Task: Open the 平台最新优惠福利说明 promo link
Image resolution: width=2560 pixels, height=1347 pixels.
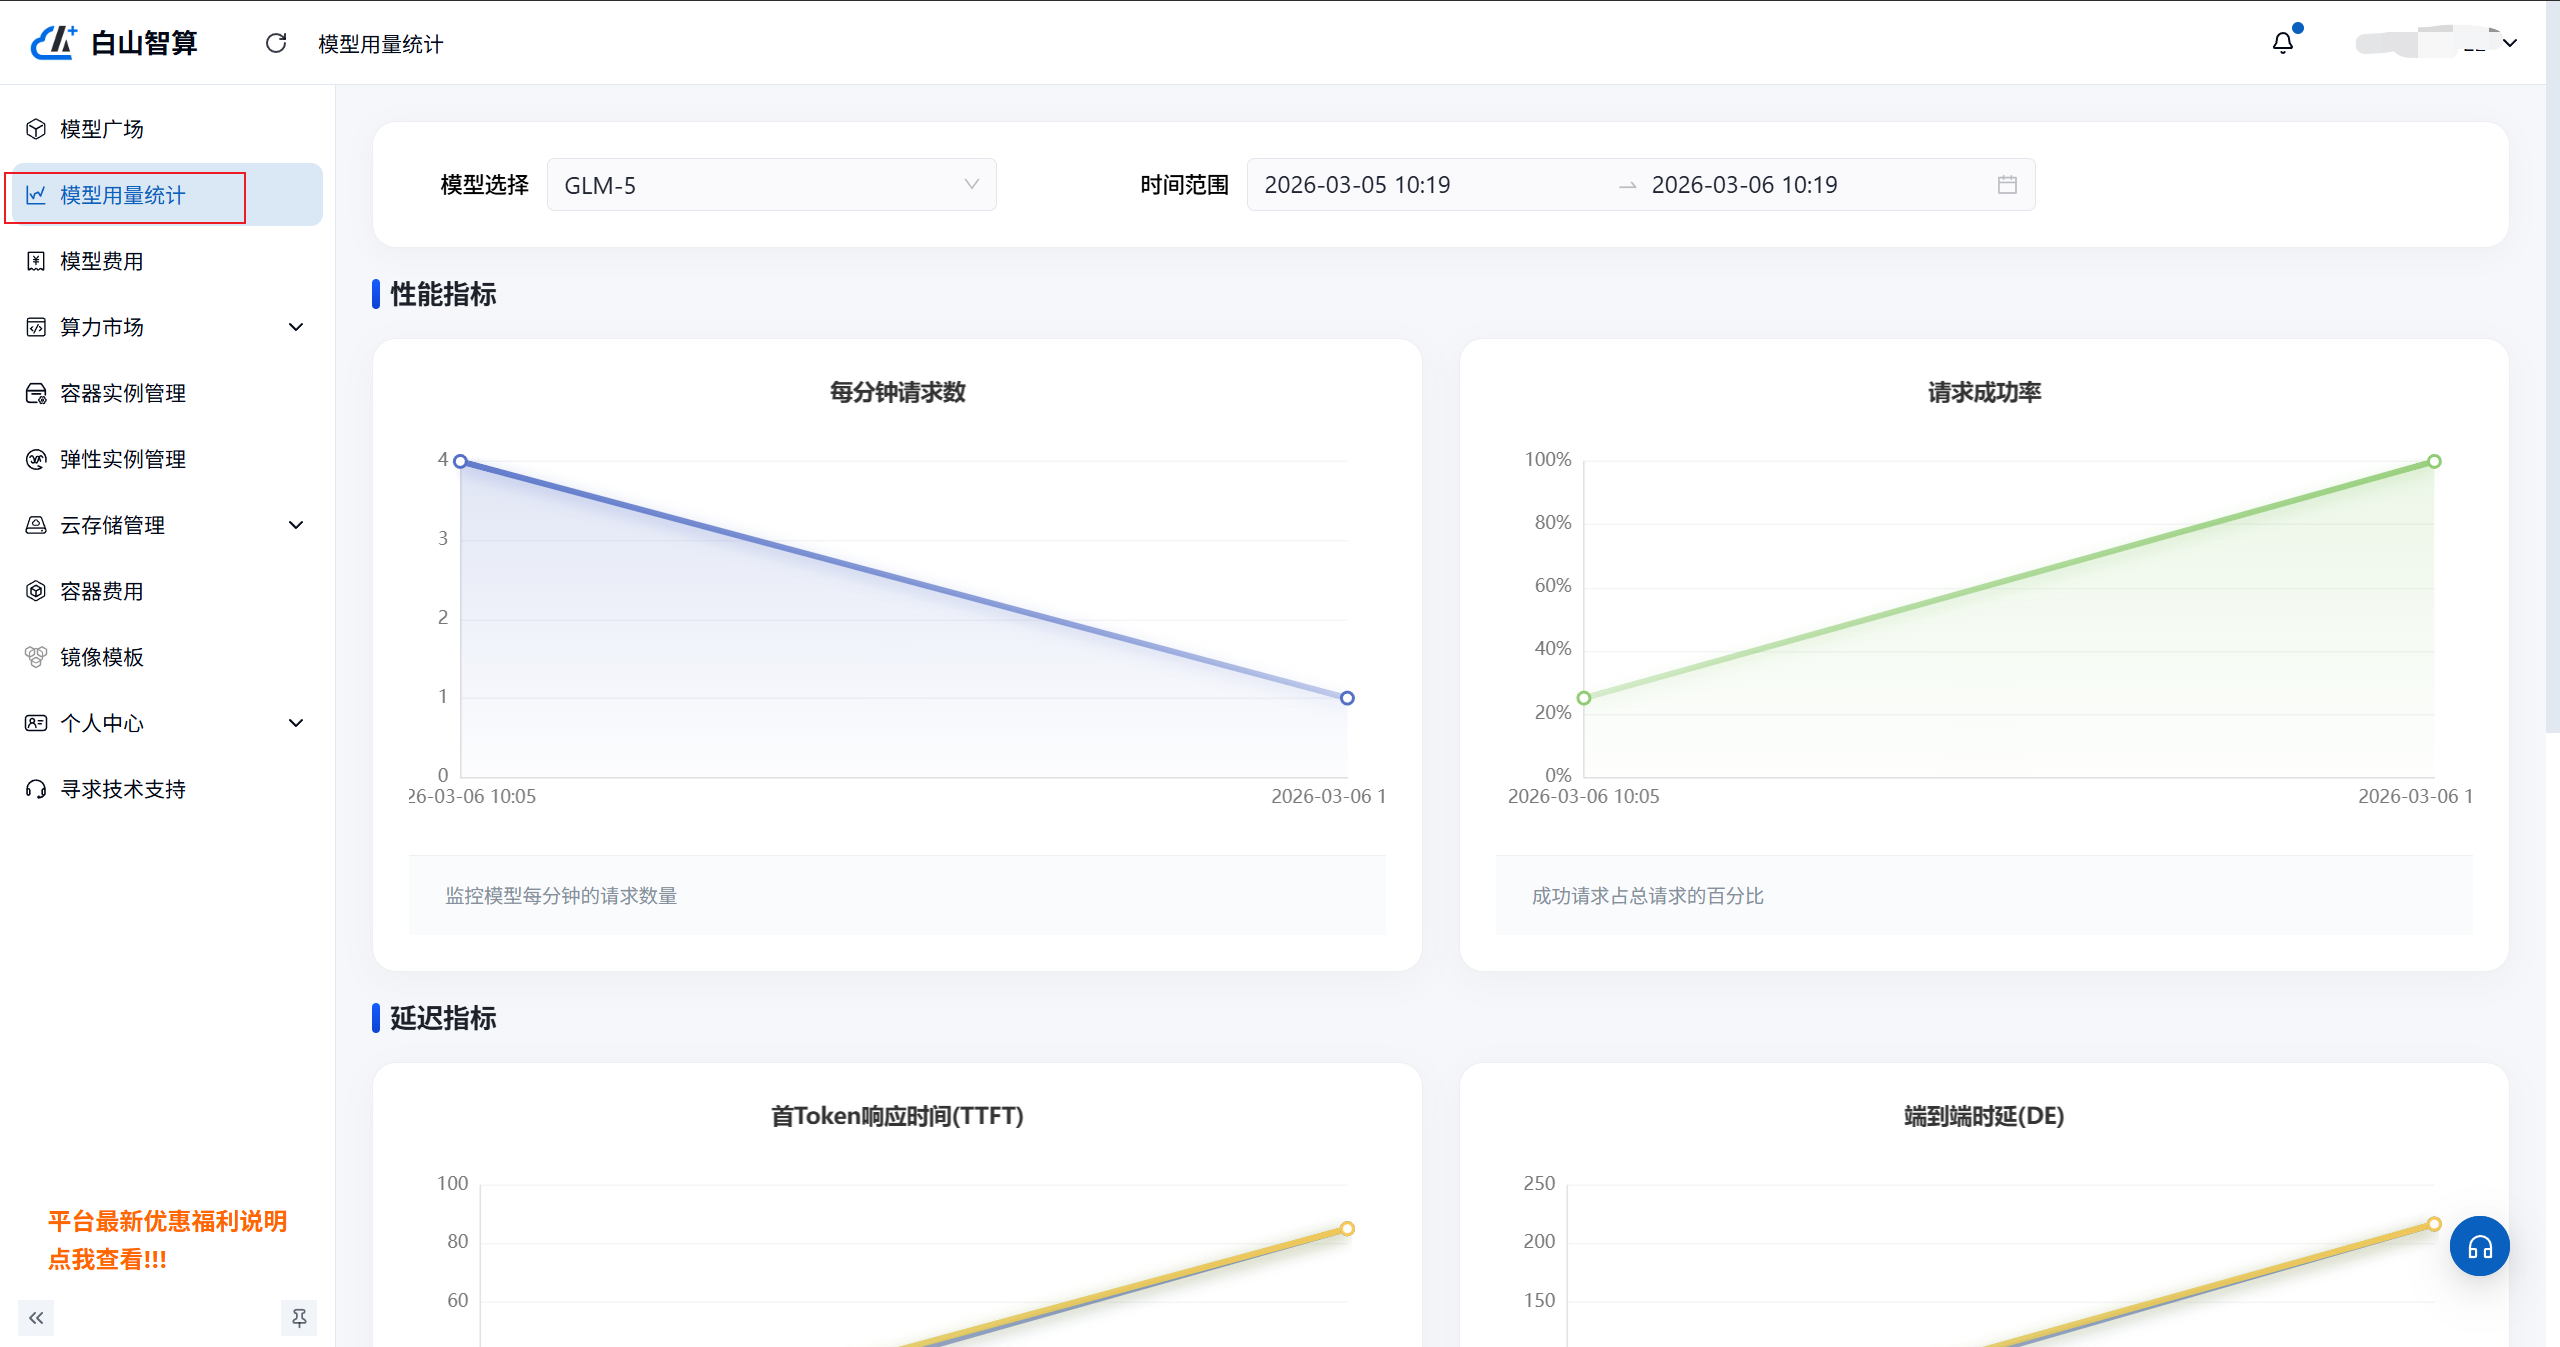Action: pyautogui.click(x=167, y=1240)
